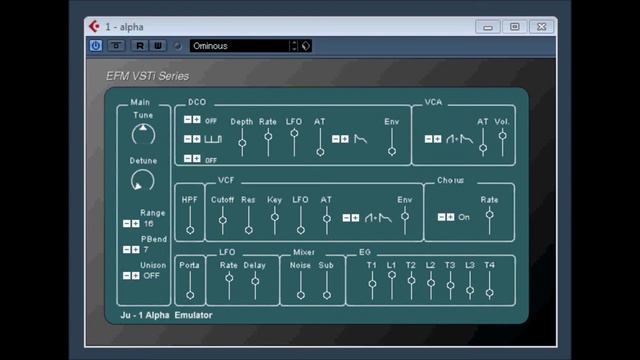The width and height of the screenshot is (640, 360).
Task: Click the HPF slider handle
Action: (x=190, y=230)
